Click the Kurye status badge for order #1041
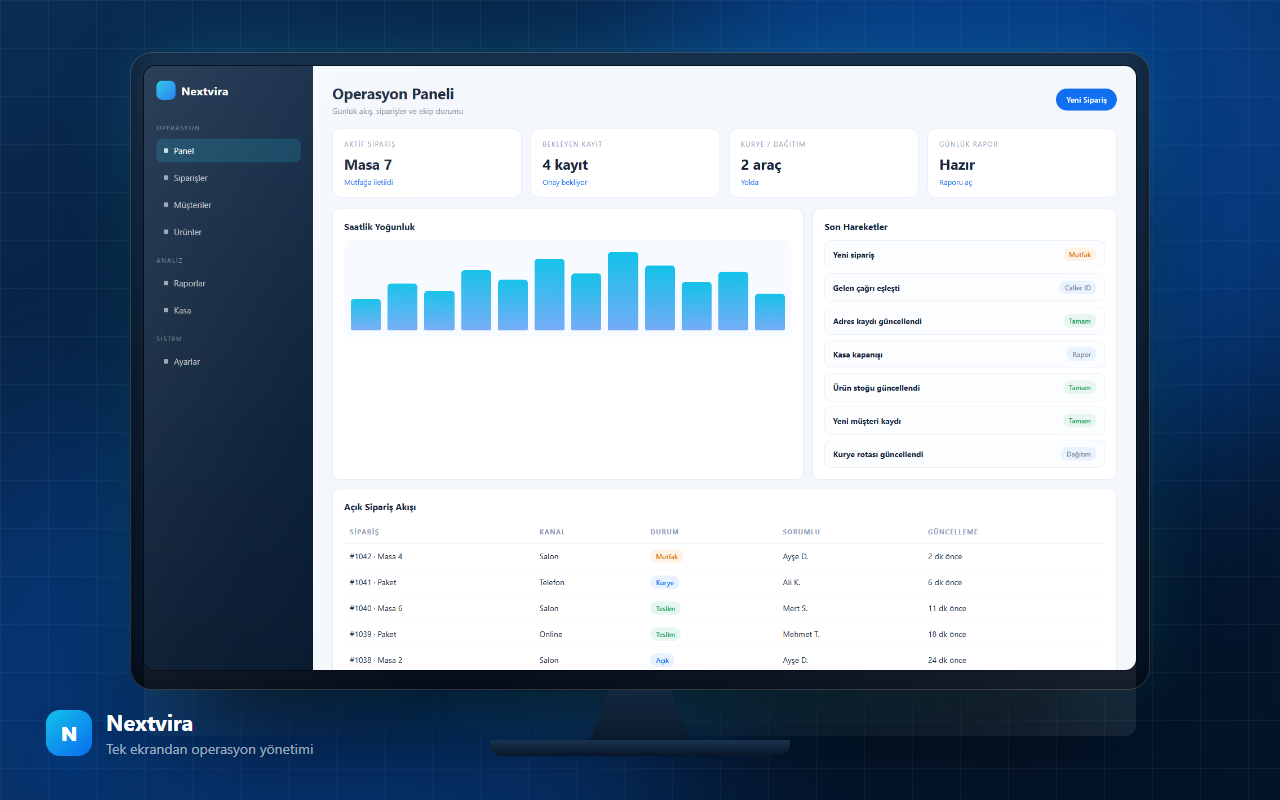 [665, 582]
